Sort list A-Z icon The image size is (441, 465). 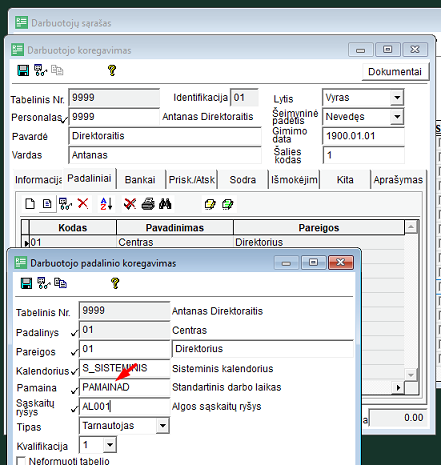106,204
